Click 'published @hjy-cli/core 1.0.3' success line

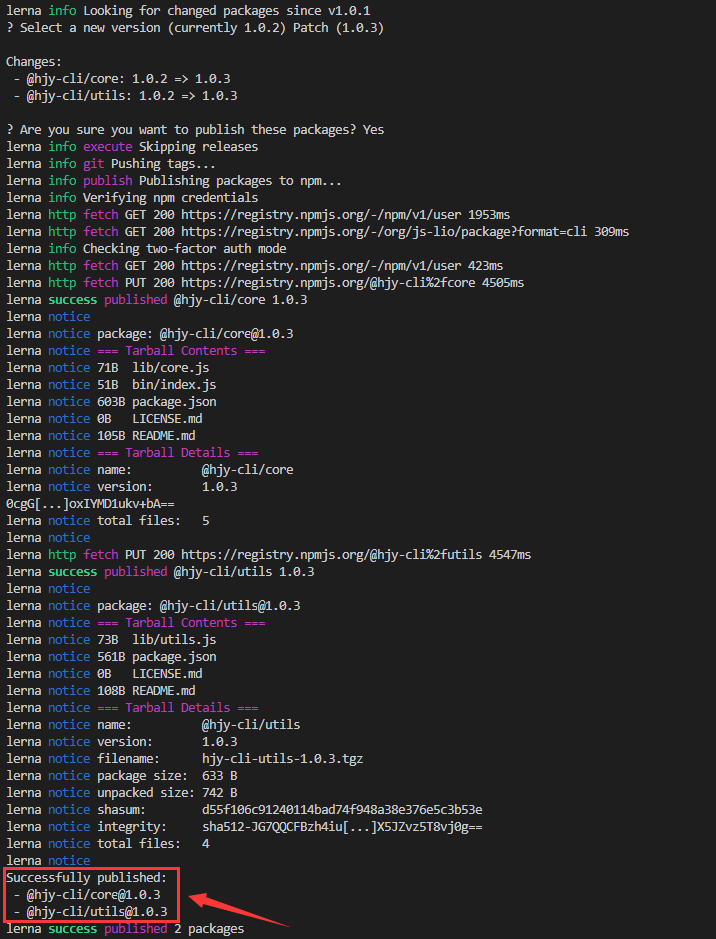coord(205,299)
